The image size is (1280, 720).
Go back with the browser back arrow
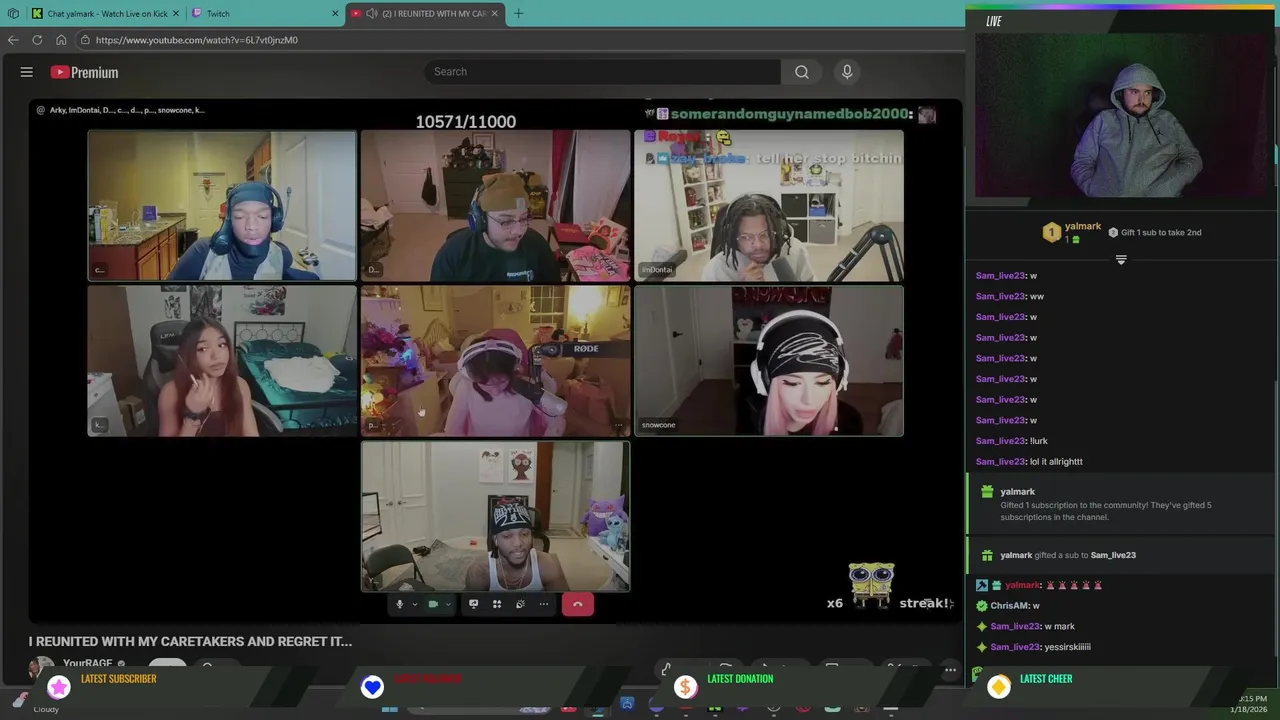point(12,40)
